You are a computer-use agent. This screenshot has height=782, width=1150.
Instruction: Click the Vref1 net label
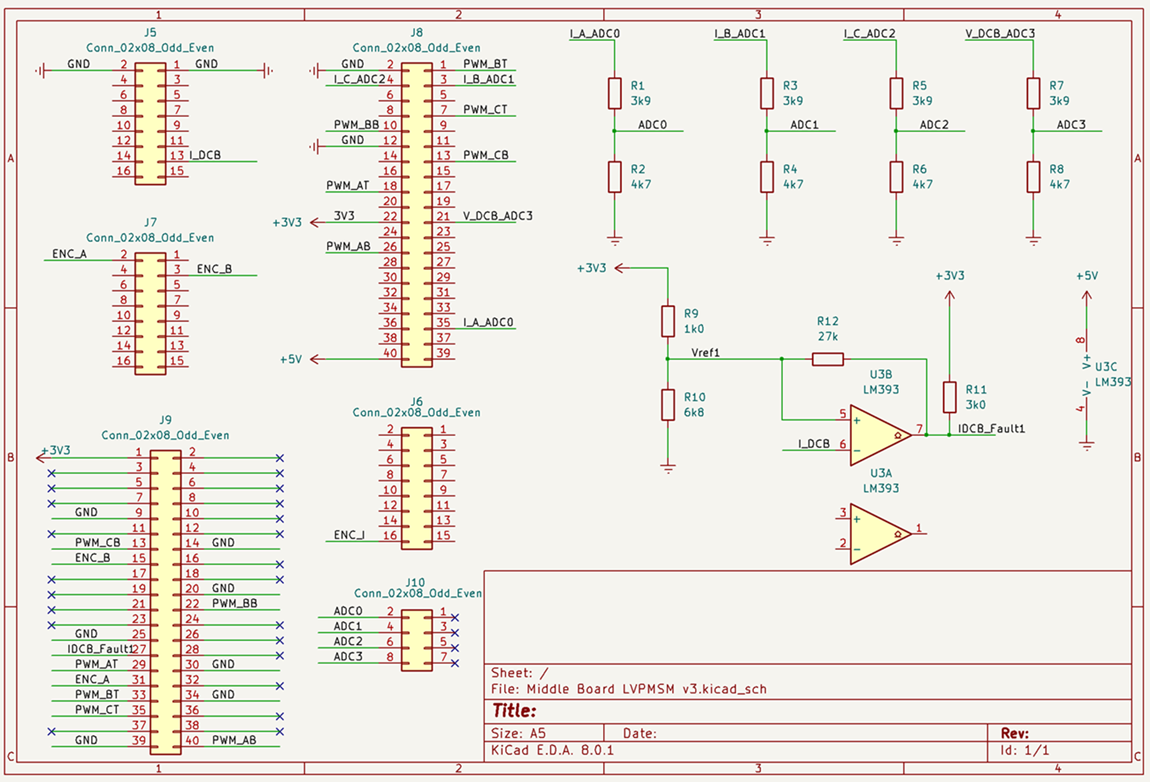705,353
